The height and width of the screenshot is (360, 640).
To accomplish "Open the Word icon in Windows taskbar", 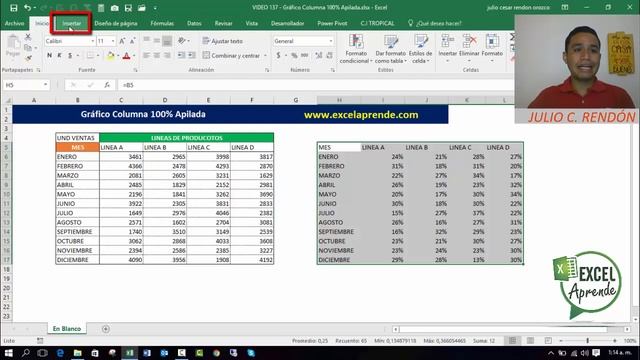I will pyautogui.click(x=147, y=353).
